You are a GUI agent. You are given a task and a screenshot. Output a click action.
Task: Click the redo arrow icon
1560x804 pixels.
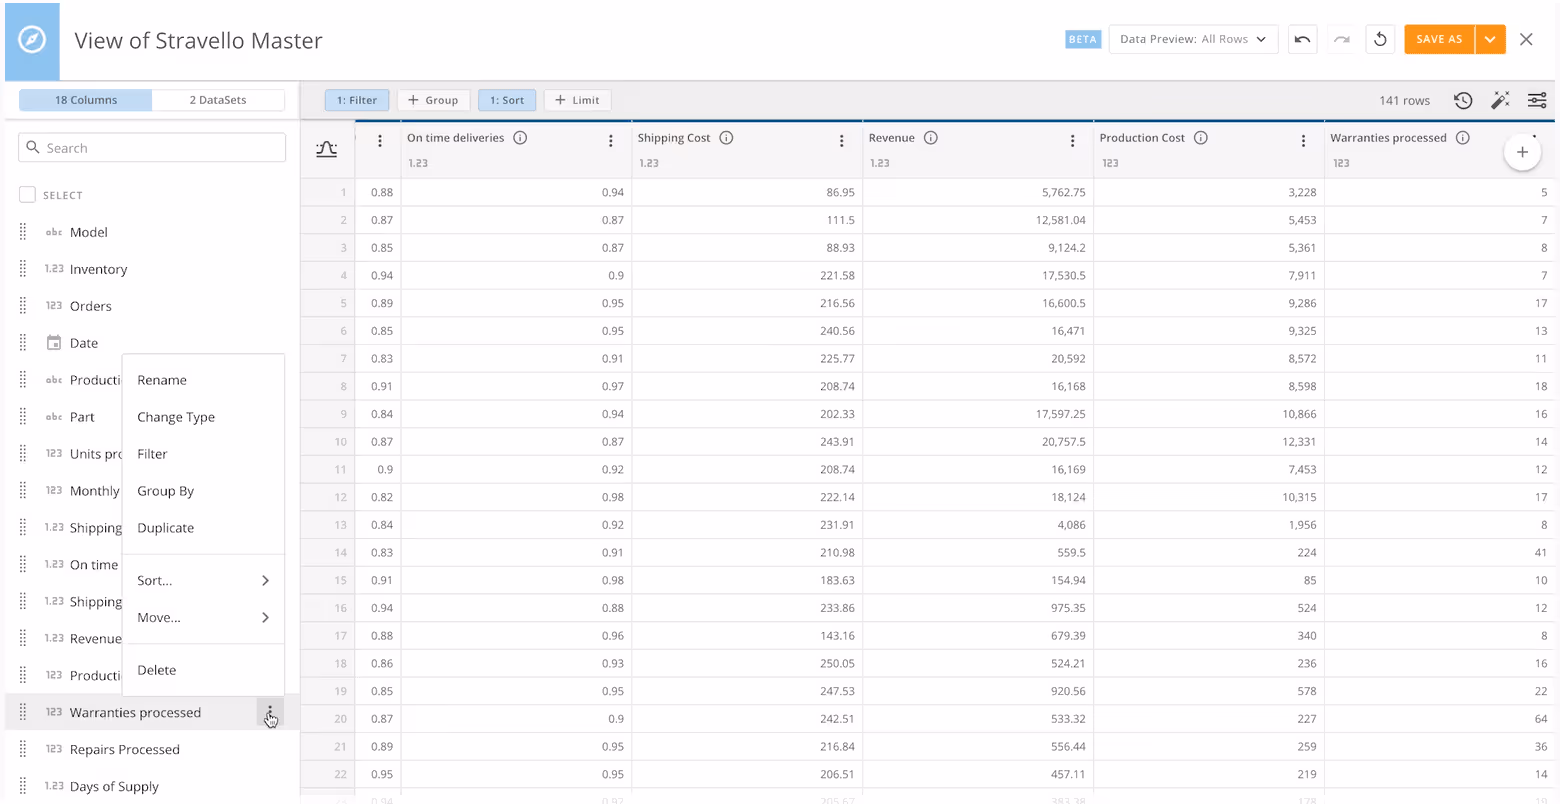1341,39
